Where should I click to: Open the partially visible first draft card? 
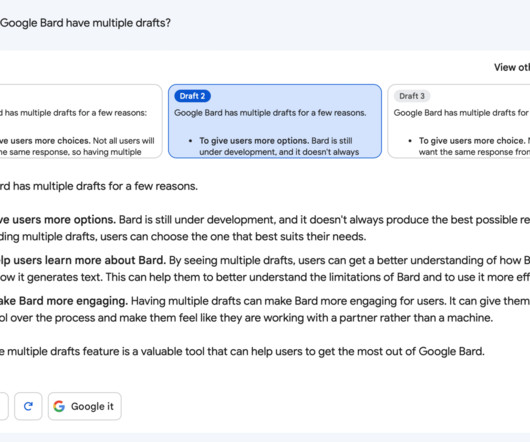coord(81,121)
